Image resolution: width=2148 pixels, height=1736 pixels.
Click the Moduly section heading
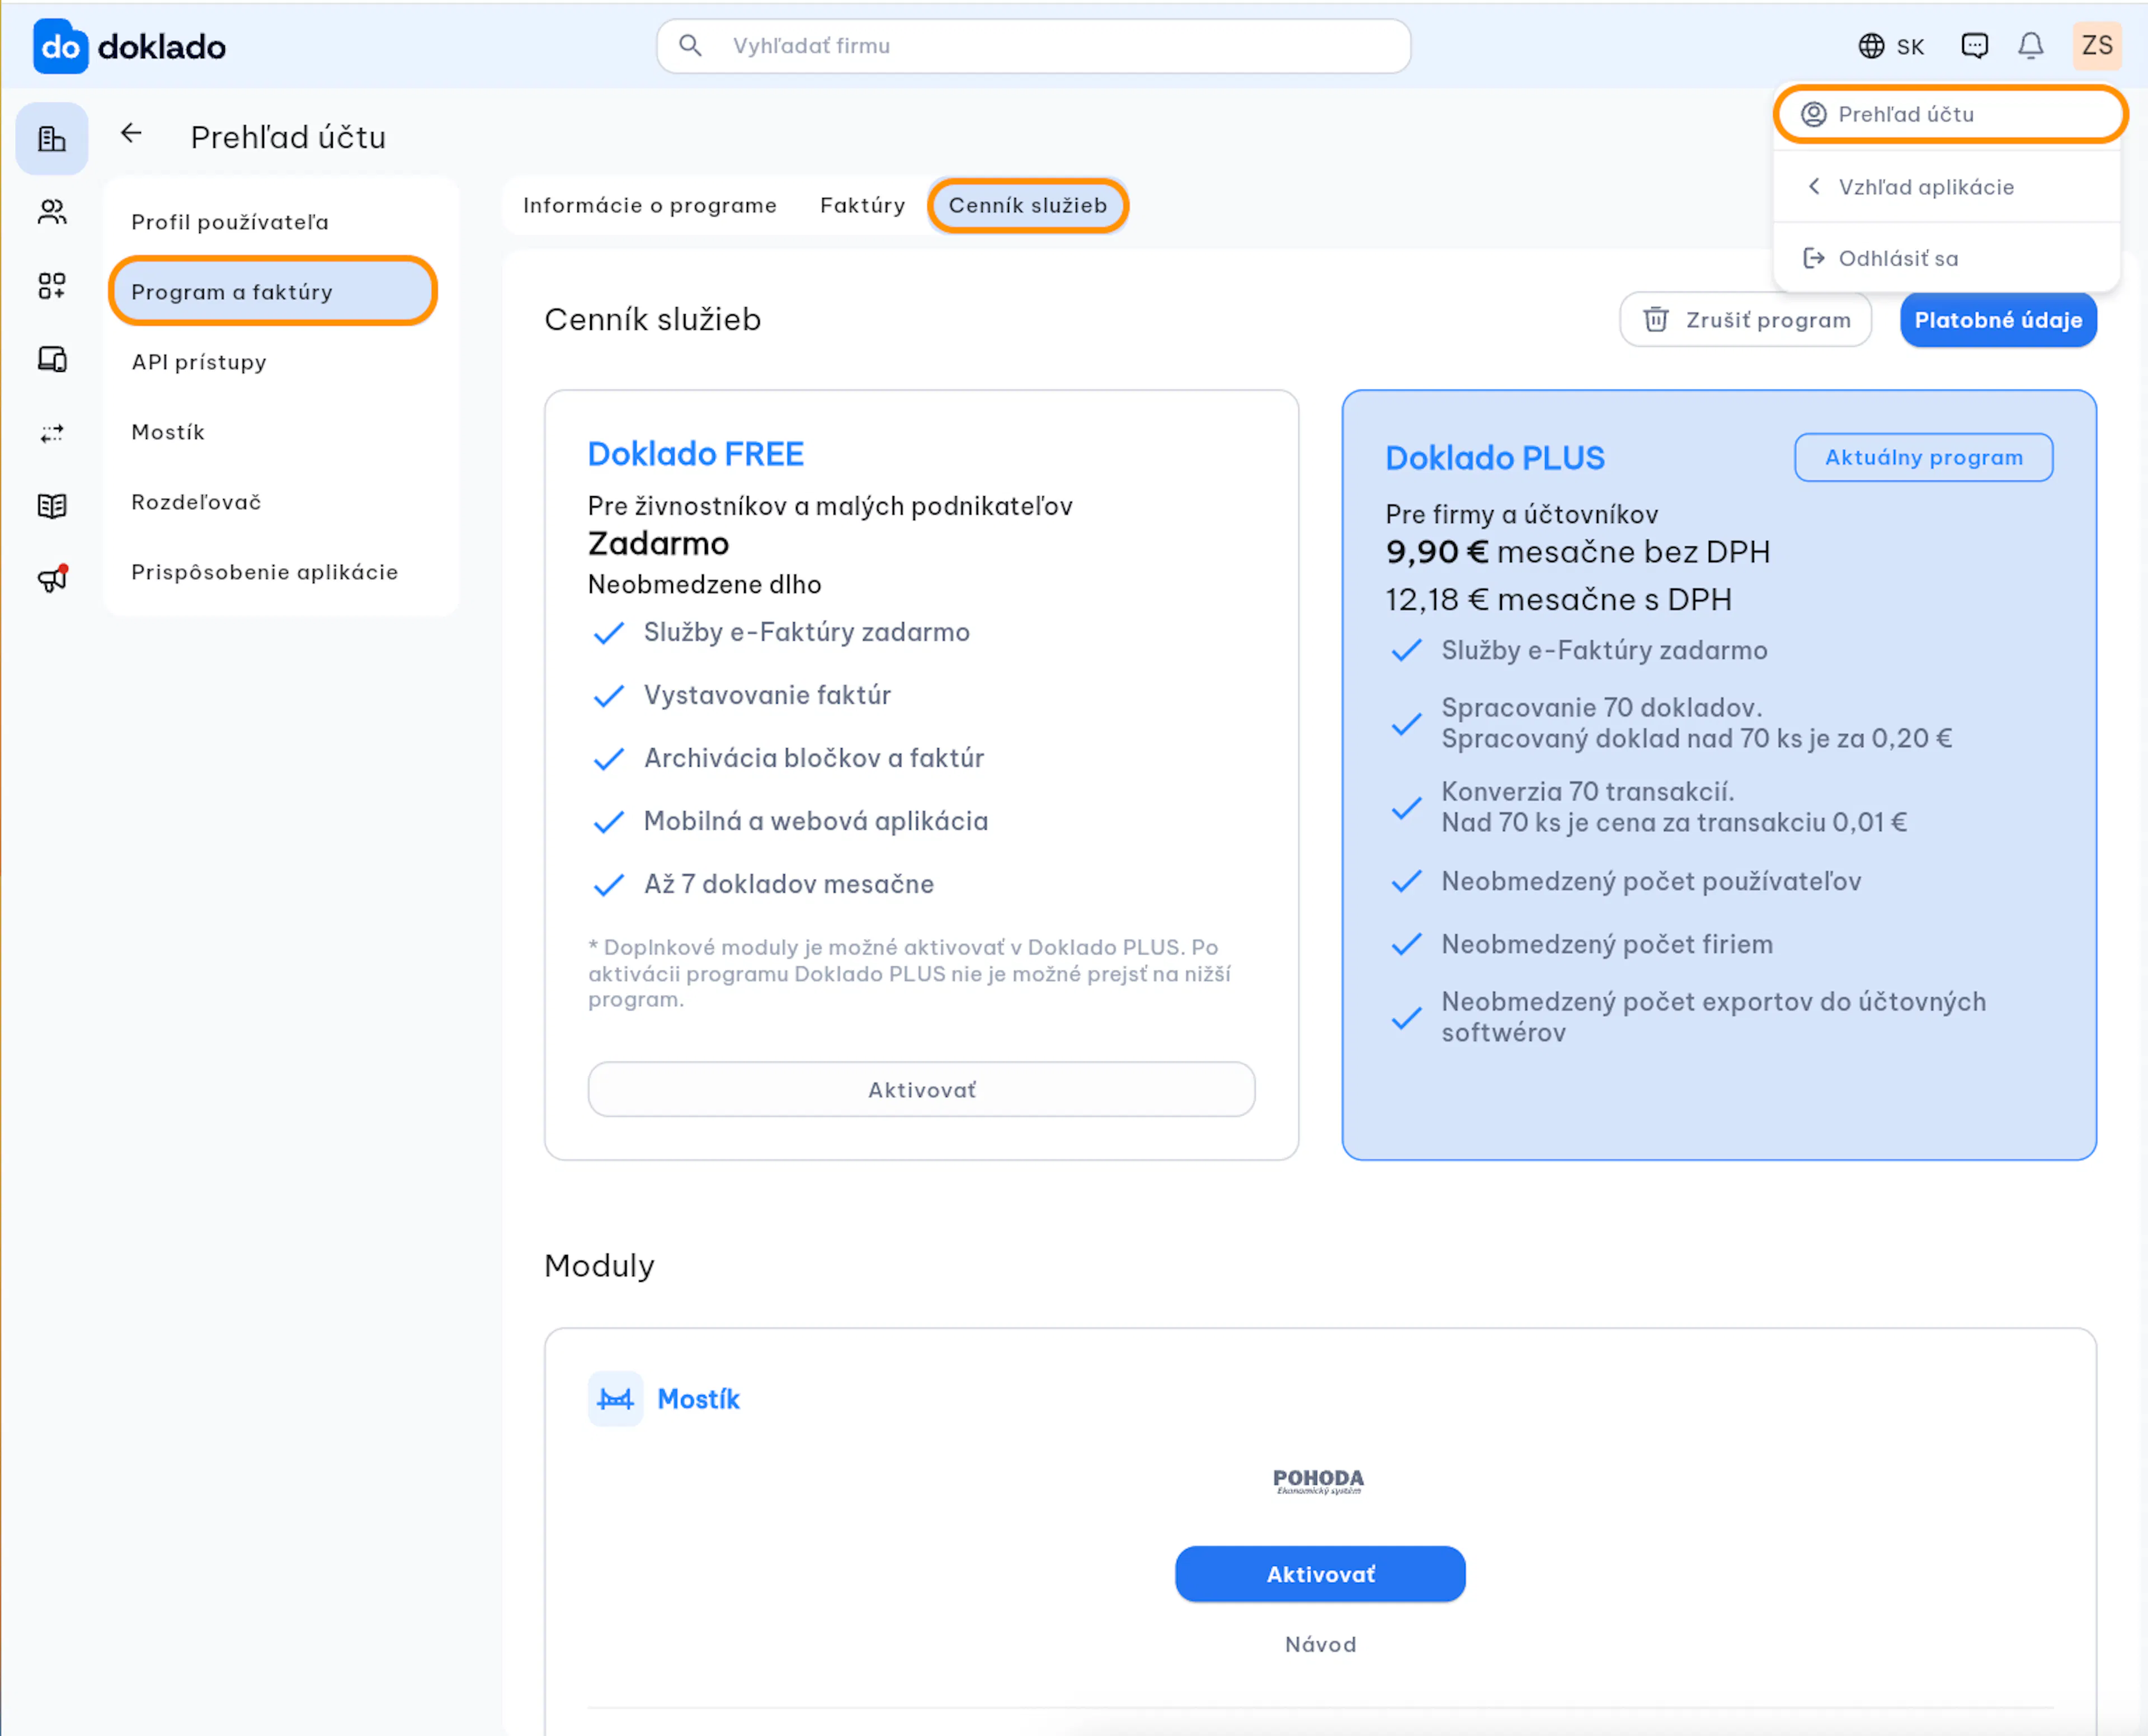coord(599,1266)
